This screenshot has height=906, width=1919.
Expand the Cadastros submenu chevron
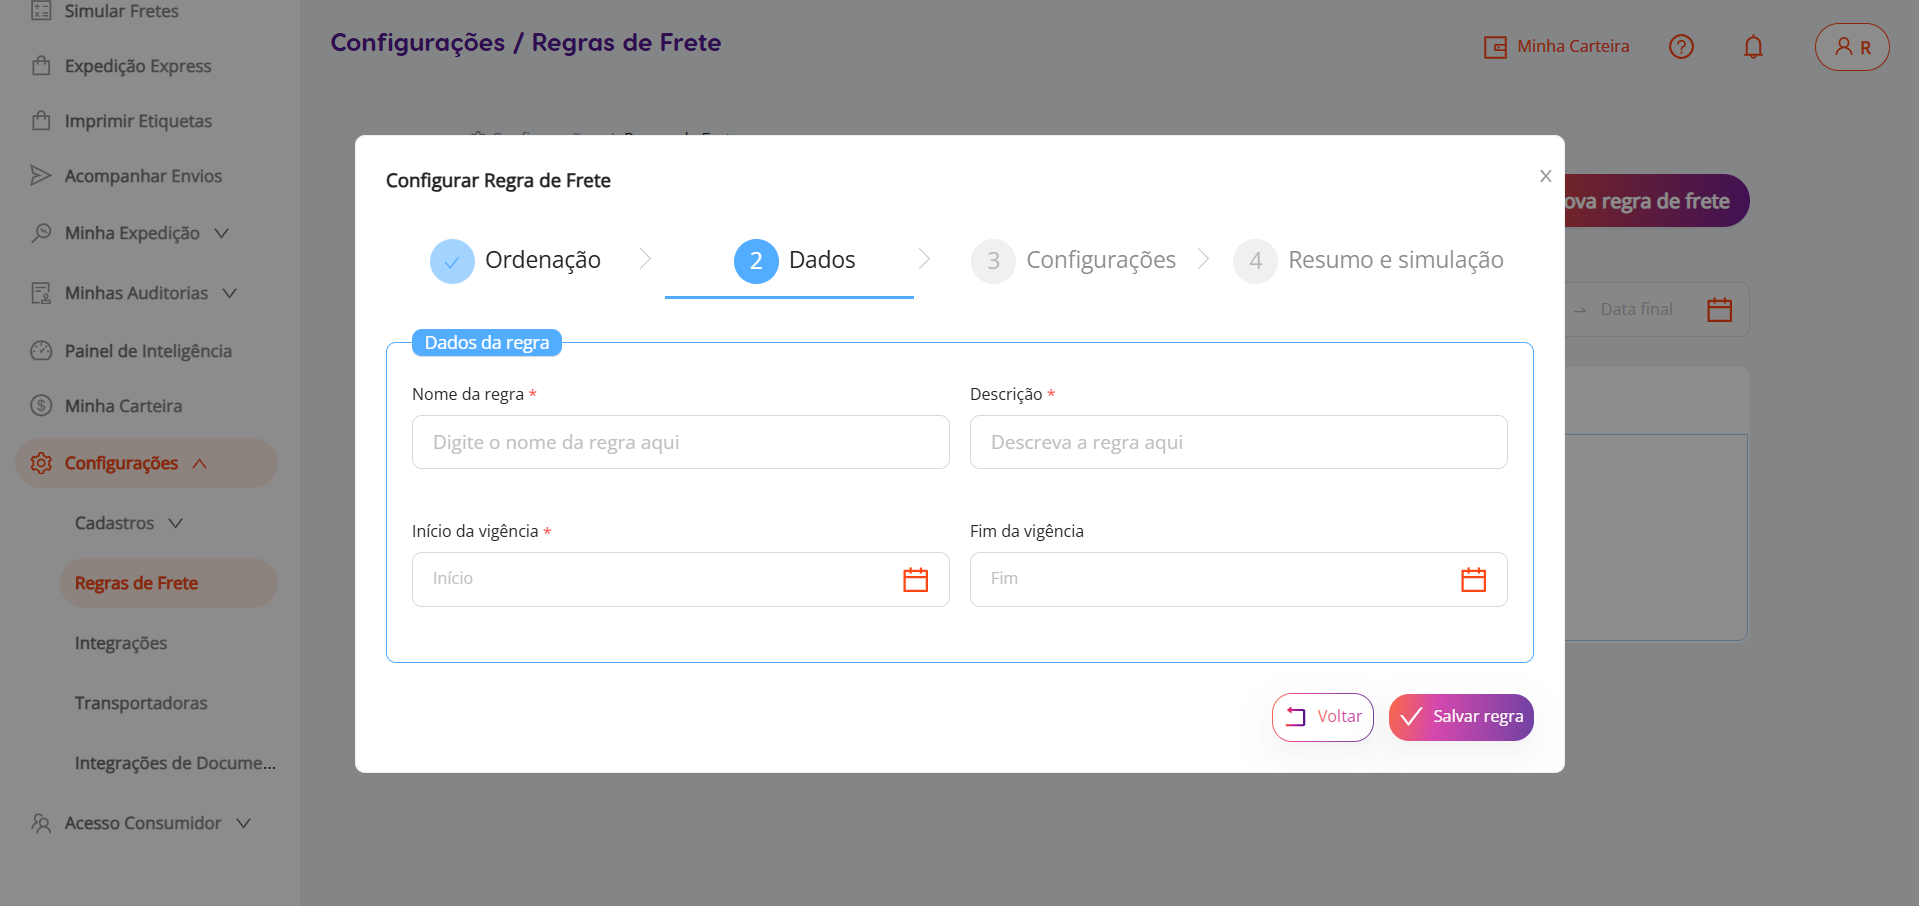[x=176, y=523]
